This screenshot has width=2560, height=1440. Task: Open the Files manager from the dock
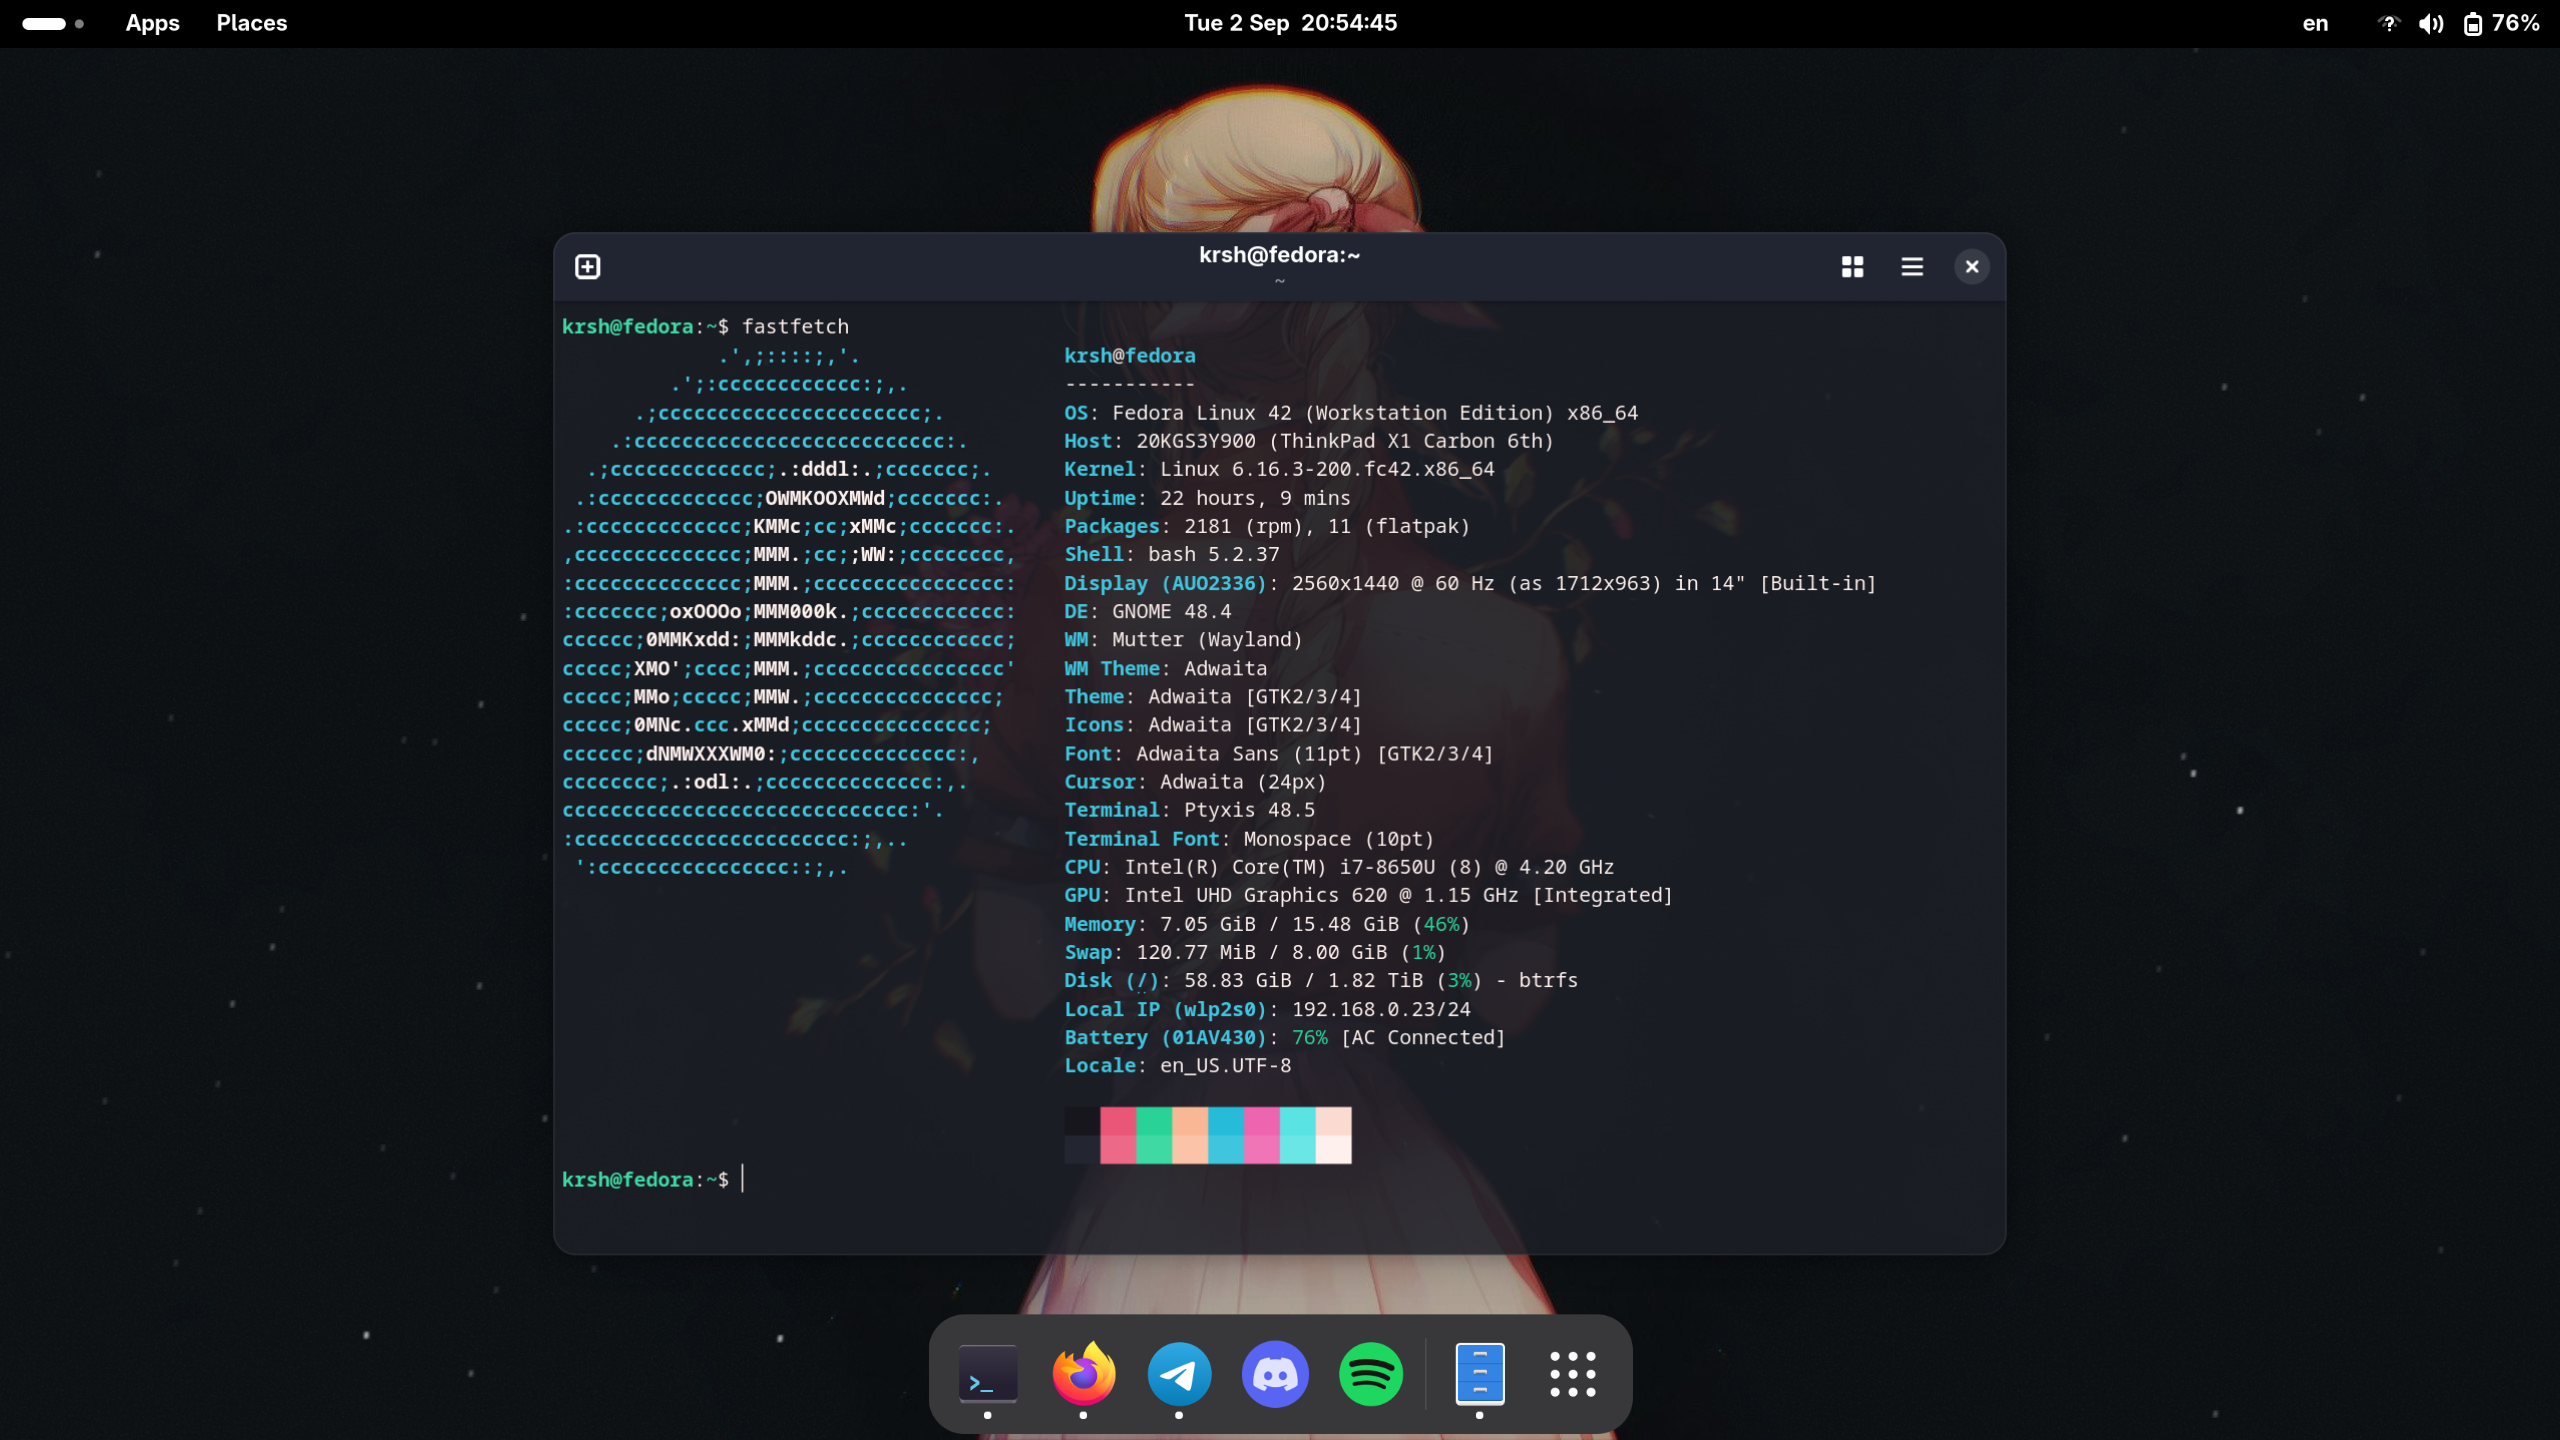coord(1479,1374)
